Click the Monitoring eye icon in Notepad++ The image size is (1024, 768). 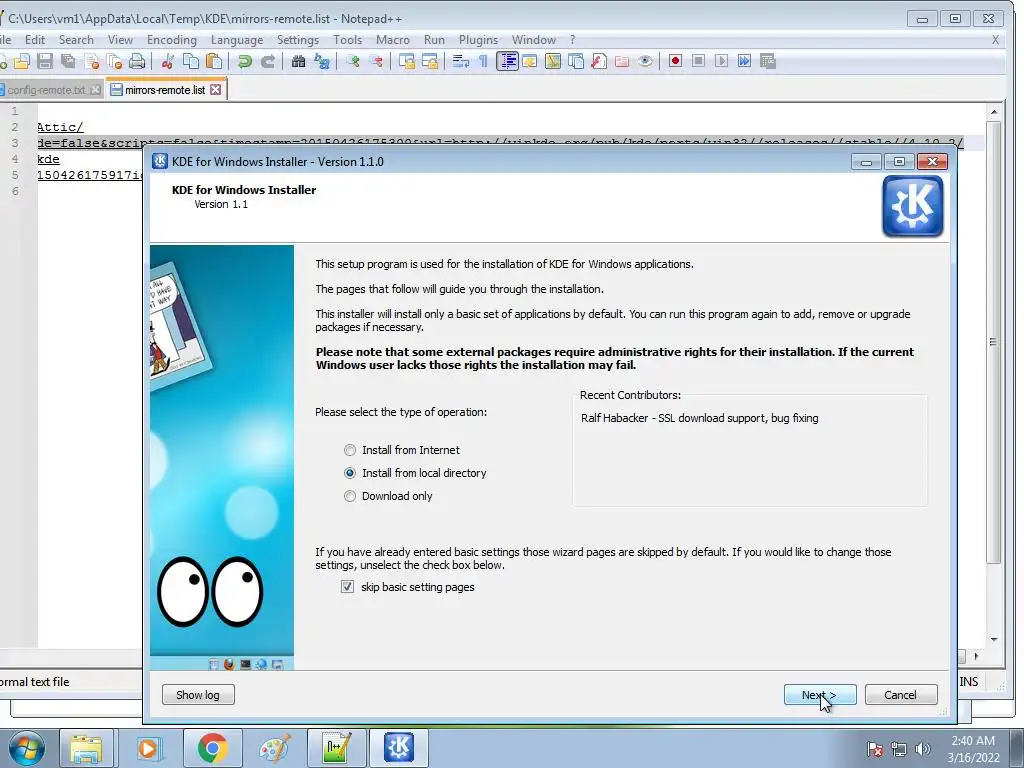tap(645, 61)
